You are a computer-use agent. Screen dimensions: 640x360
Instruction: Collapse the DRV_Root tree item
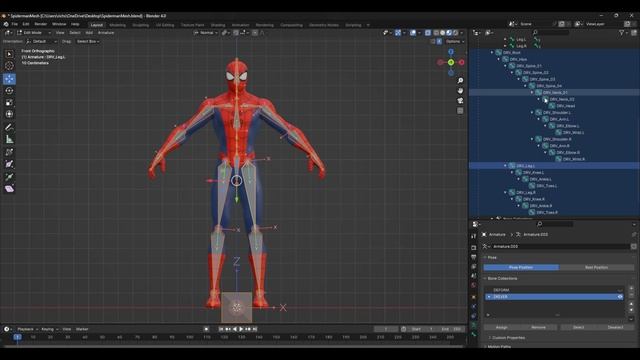(492, 53)
